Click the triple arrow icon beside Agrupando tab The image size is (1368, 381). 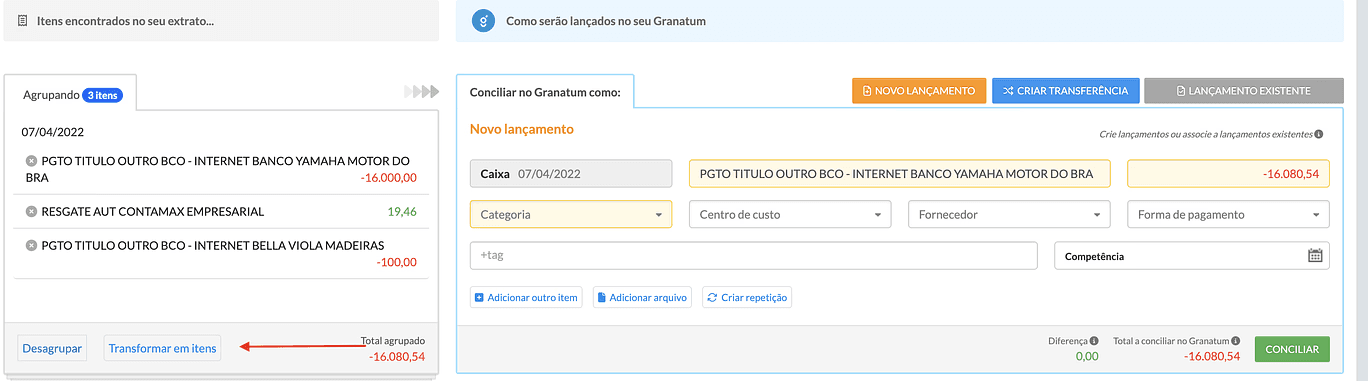[x=422, y=92]
